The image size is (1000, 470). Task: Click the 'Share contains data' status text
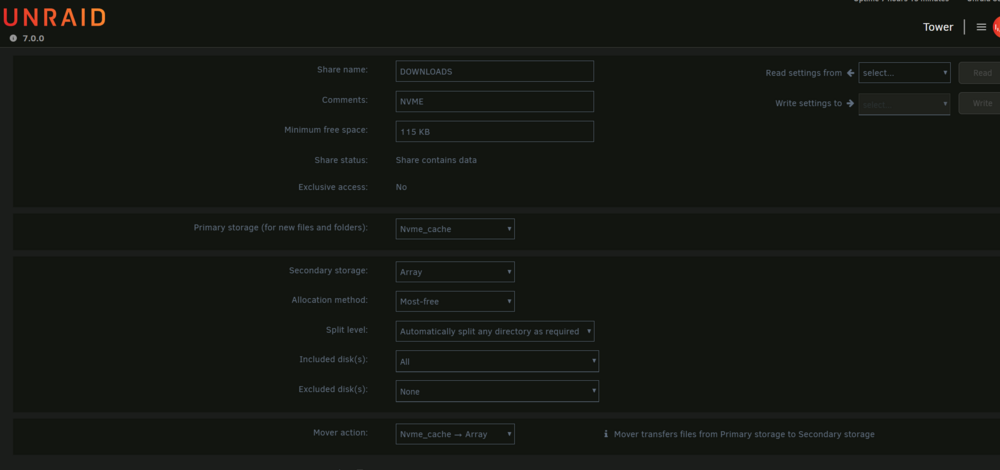click(x=436, y=160)
